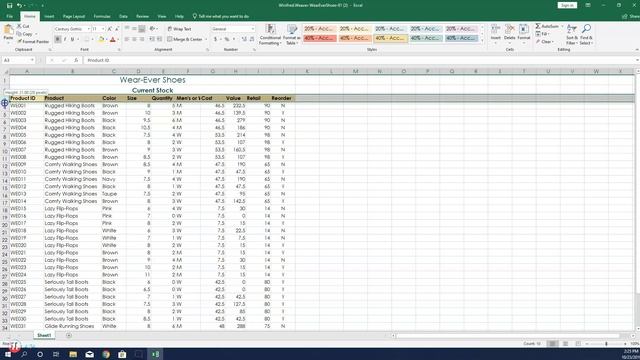Click the AutoSum sigma icon
Viewport: 640px width, 360px height.
point(538,26)
